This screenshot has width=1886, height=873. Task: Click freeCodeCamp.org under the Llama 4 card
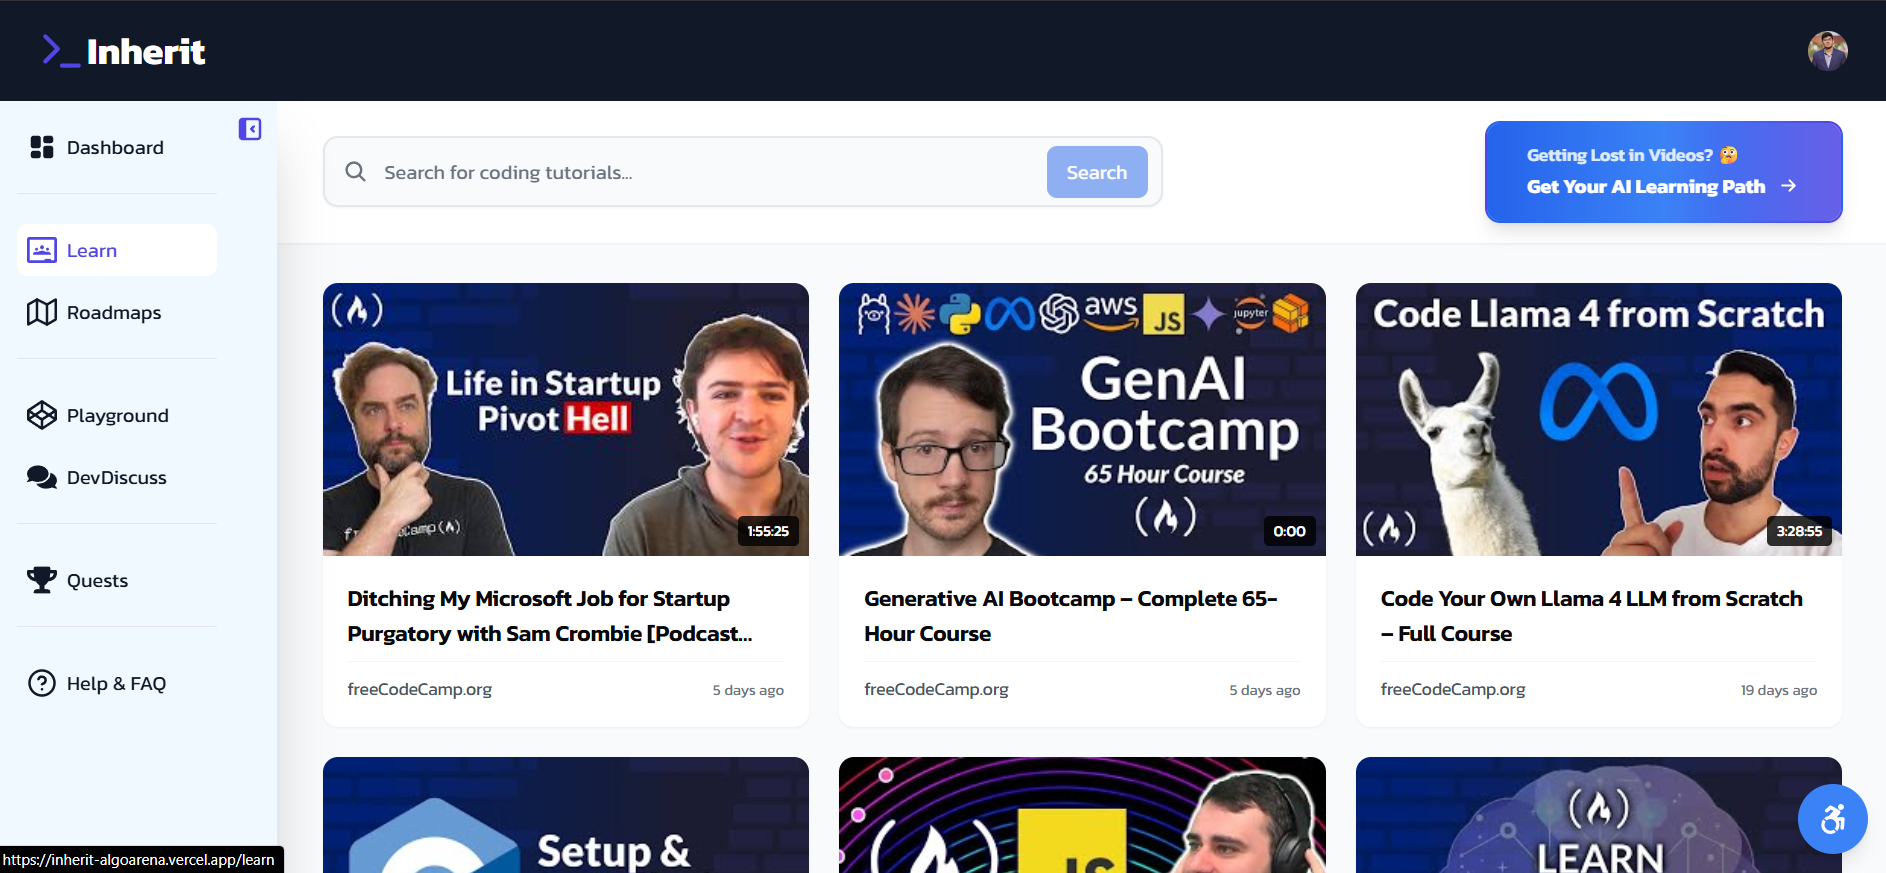point(1453,689)
